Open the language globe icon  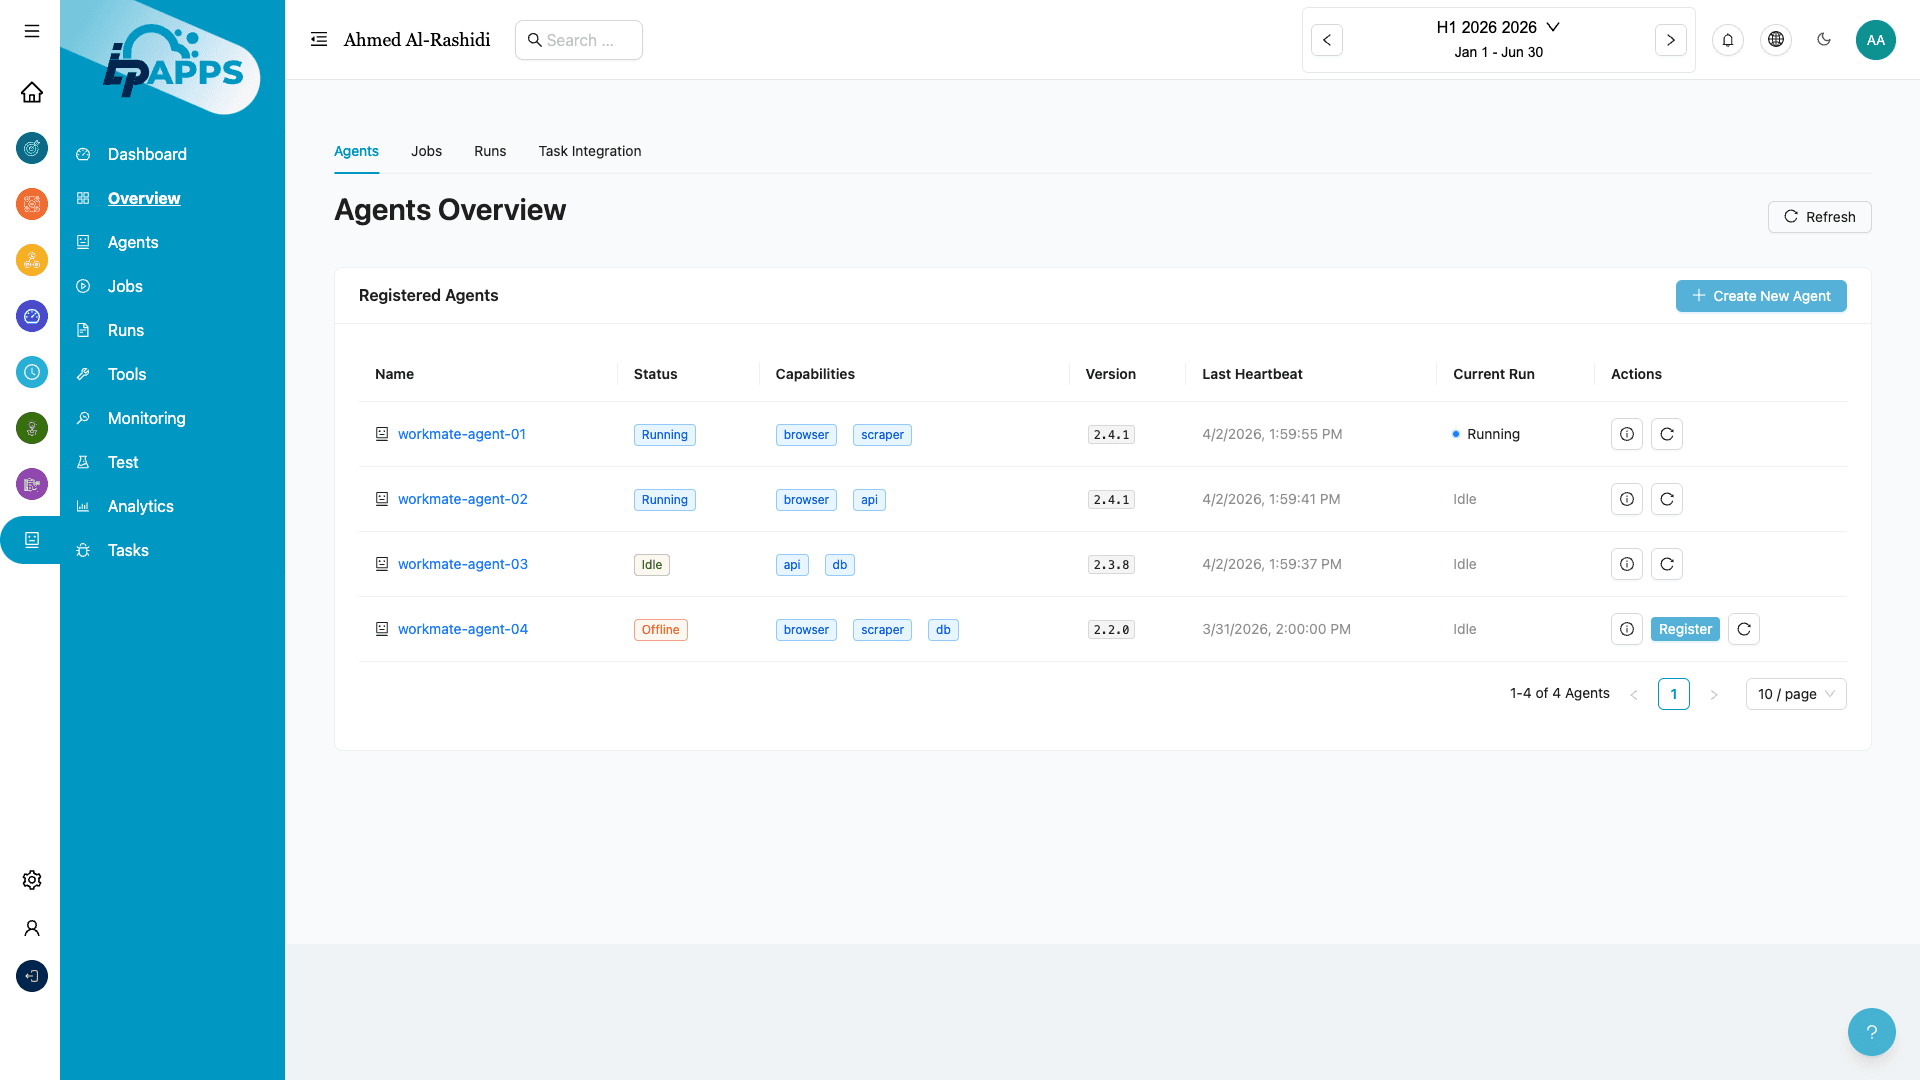(1775, 40)
